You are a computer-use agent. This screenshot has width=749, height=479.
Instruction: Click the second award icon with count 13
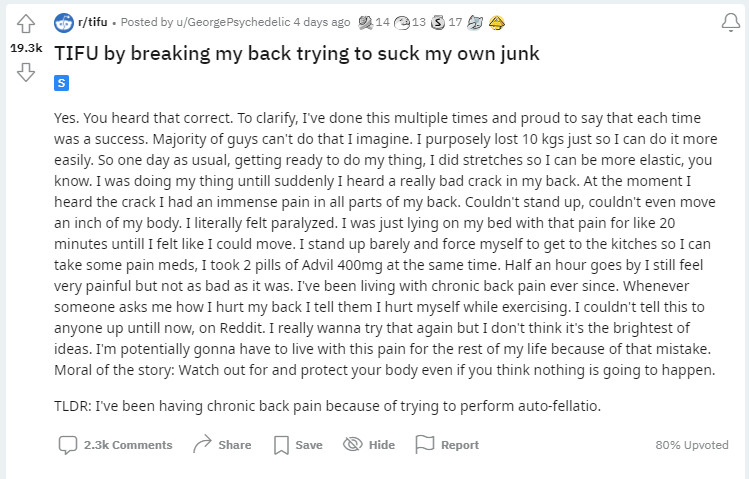pyautogui.click(x=403, y=22)
